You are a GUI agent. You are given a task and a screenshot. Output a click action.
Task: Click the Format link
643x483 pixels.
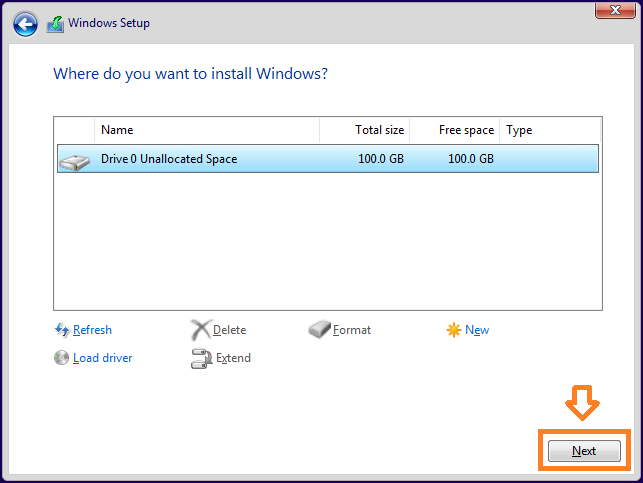[352, 330]
